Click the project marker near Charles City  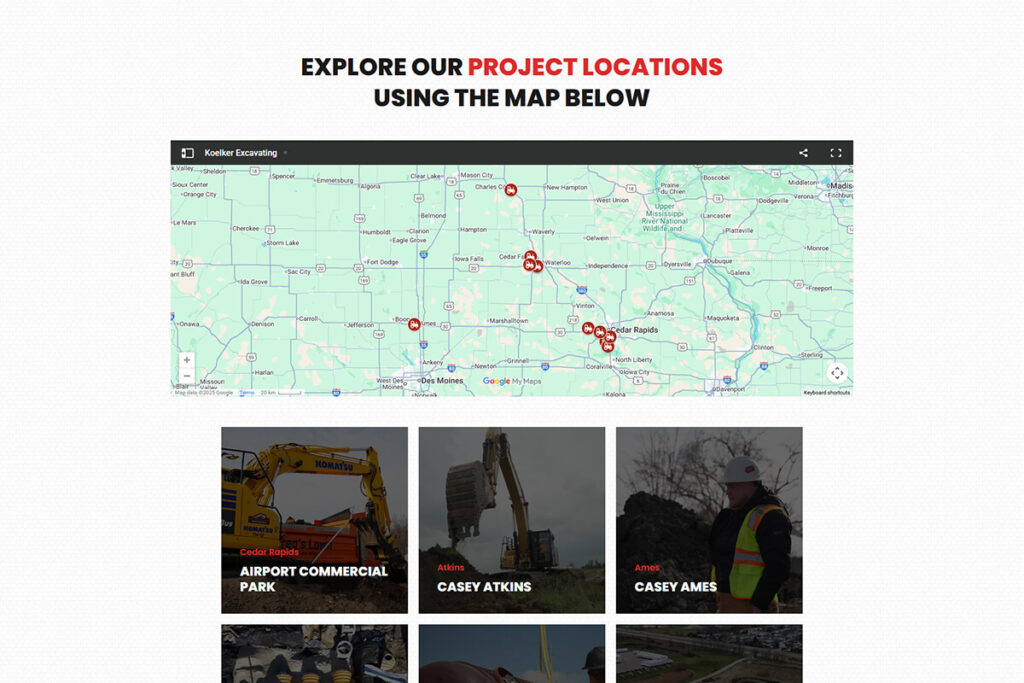(x=510, y=189)
